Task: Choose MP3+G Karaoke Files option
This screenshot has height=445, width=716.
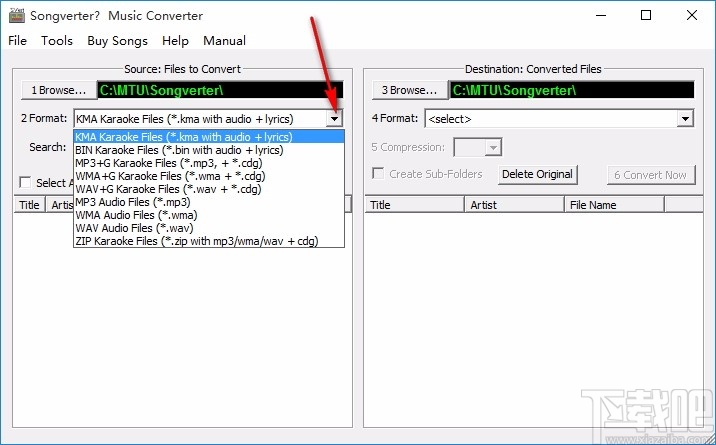Action: click(x=209, y=163)
